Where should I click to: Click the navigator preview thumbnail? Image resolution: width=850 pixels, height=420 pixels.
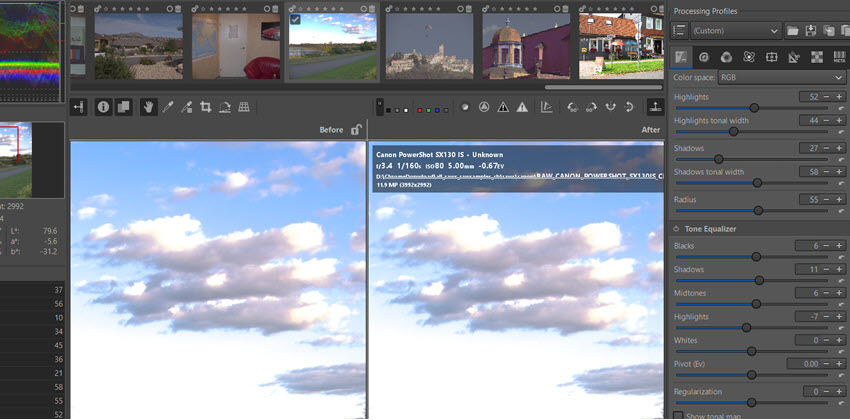pyautogui.click(x=16, y=160)
